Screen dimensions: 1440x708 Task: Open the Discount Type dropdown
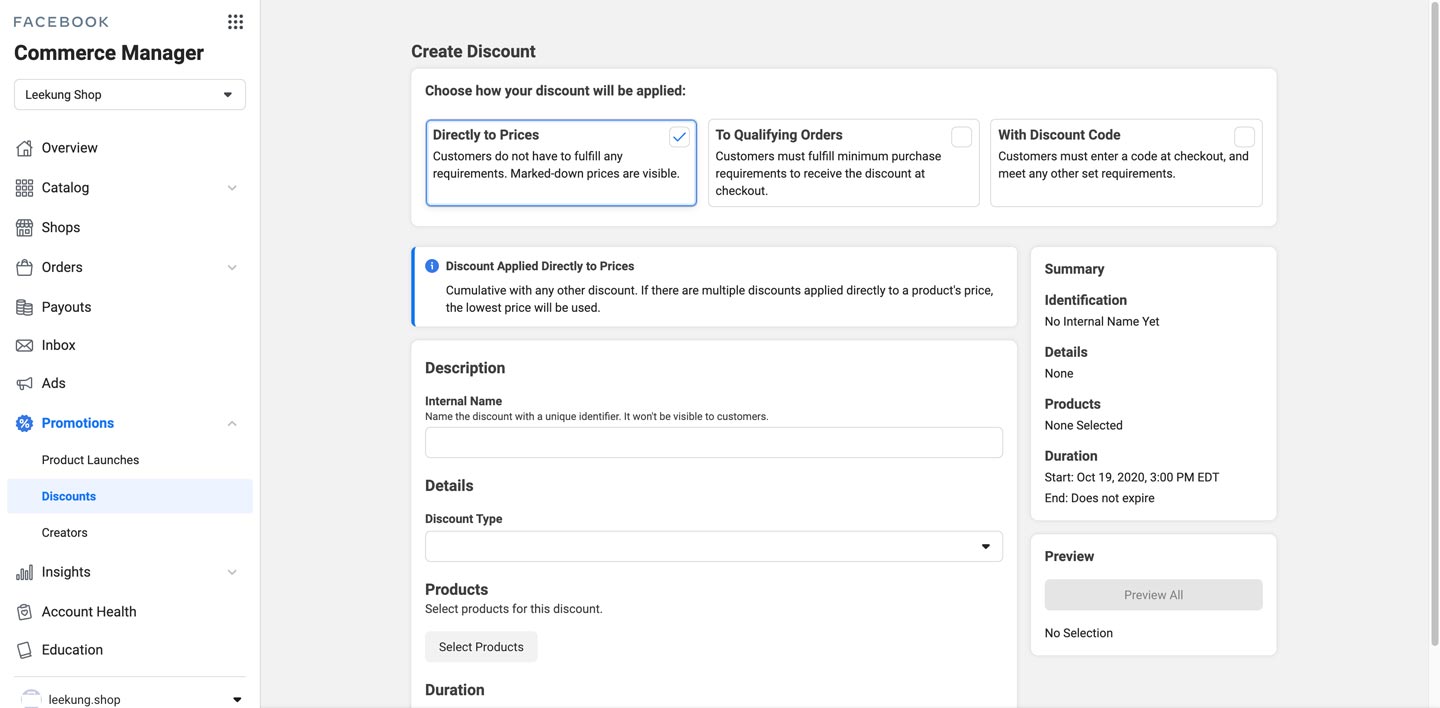[x=713, y=546]
